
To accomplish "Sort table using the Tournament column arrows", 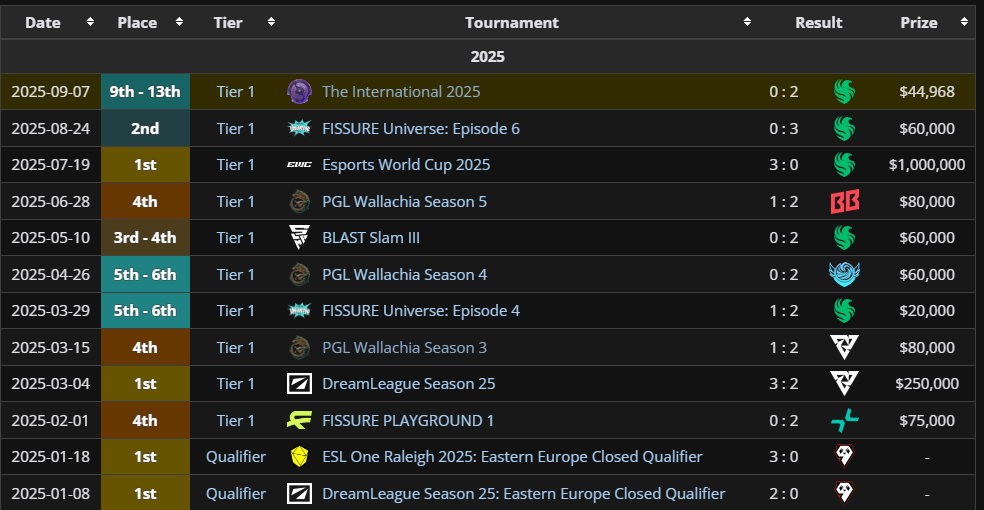I will (747, 22).
